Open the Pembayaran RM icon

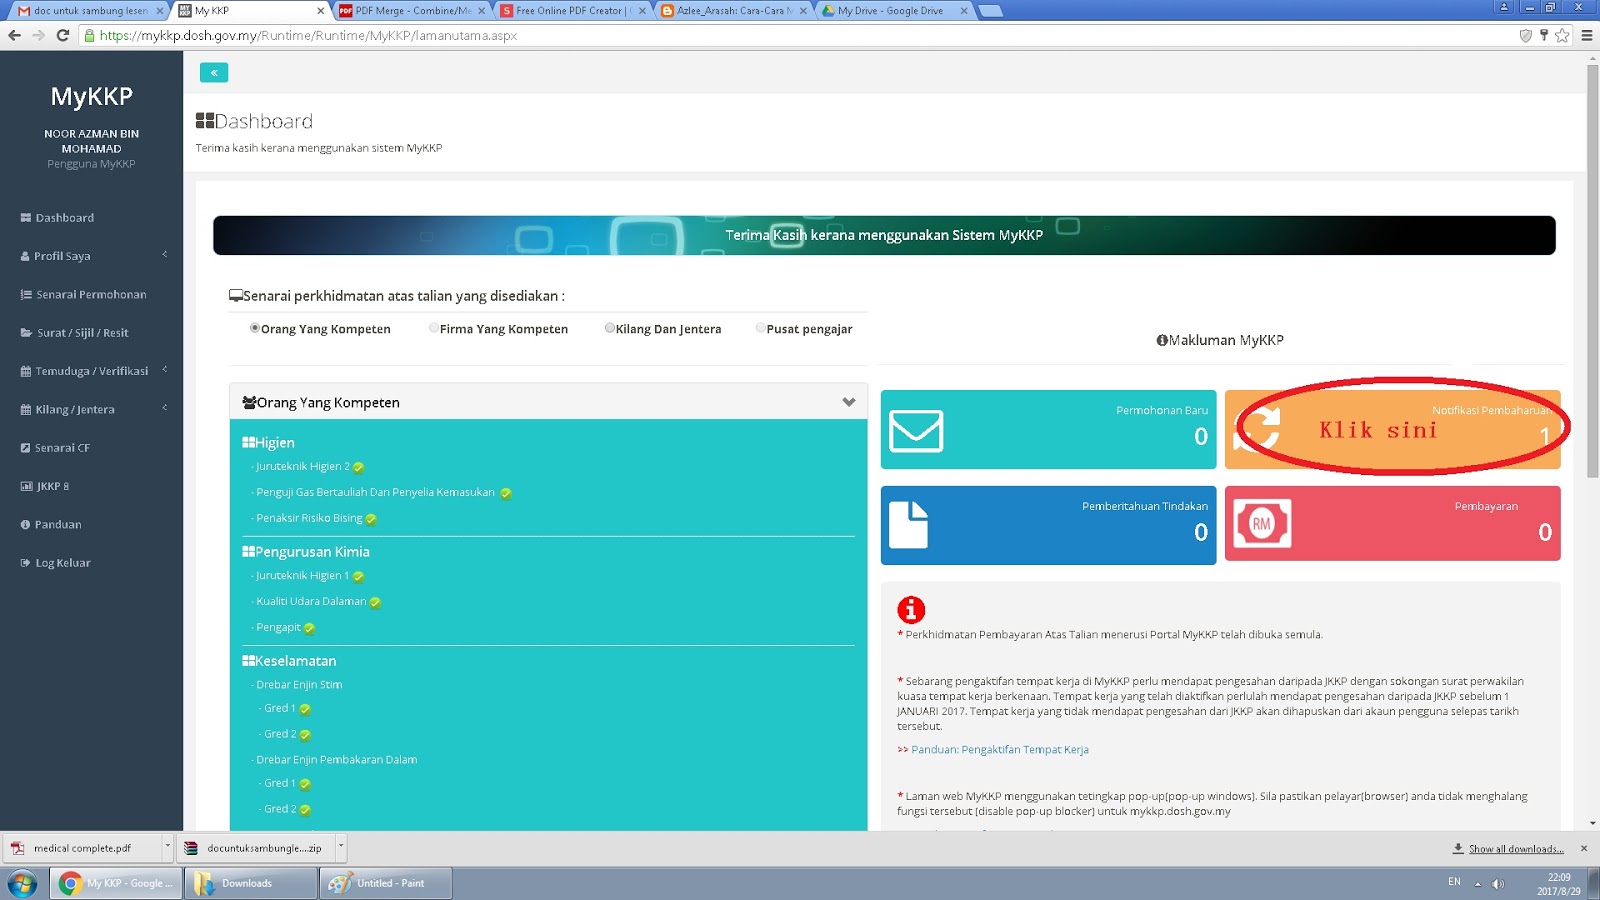pyautogui.click(x=1262, y=523)
